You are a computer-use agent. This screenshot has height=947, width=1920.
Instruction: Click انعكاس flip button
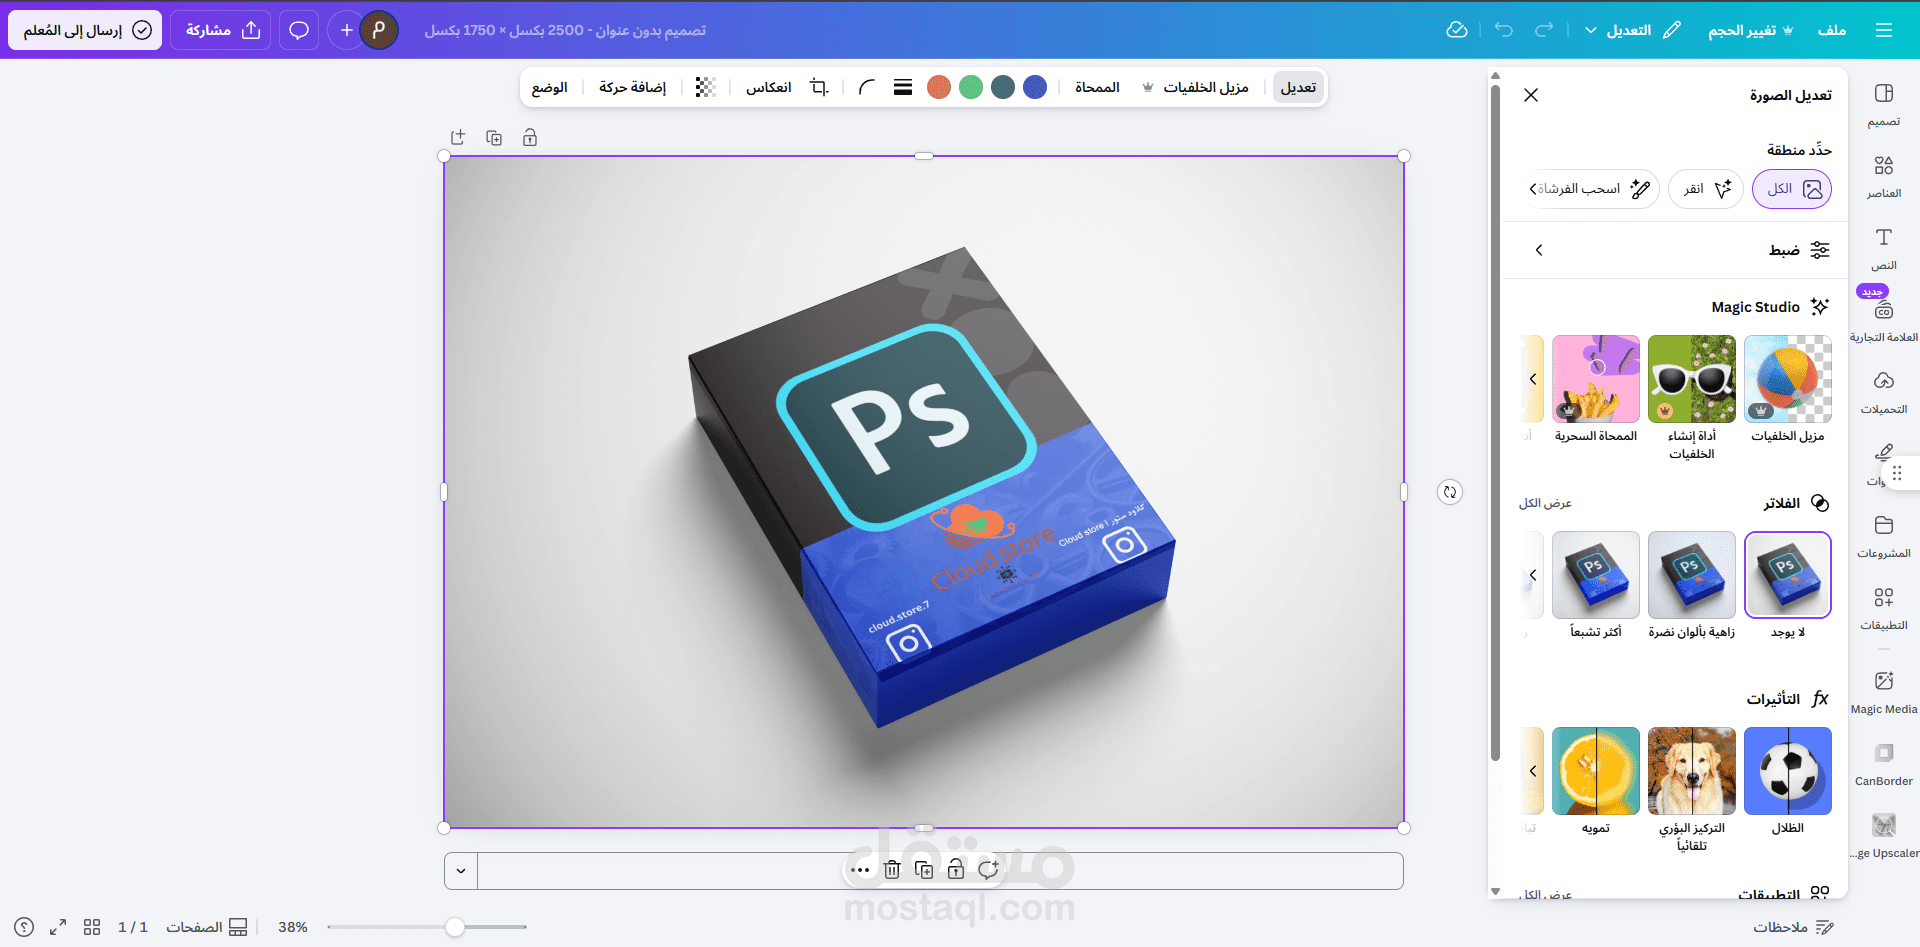(x=768, y=87)
